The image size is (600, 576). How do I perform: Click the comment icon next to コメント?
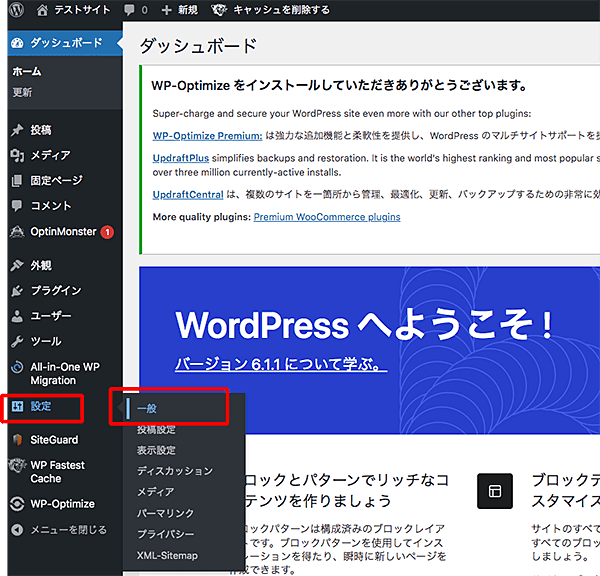17,206
